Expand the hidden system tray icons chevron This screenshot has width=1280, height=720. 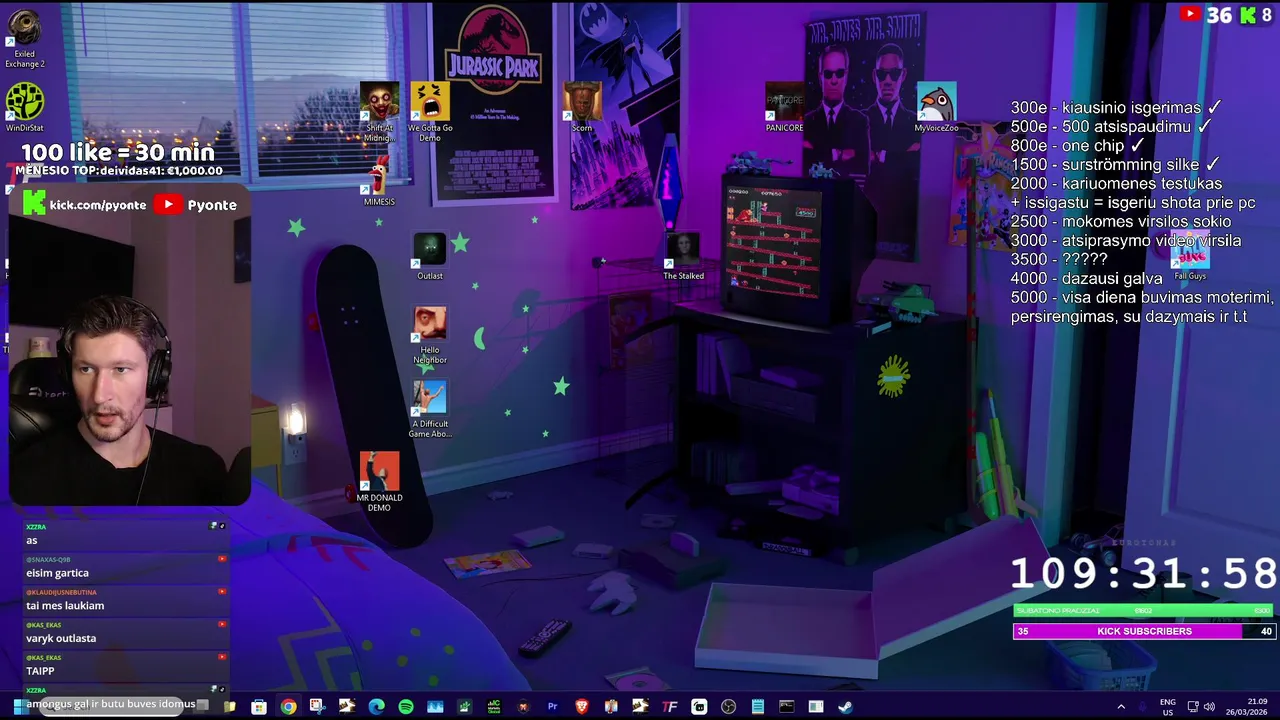[1120, 707]
